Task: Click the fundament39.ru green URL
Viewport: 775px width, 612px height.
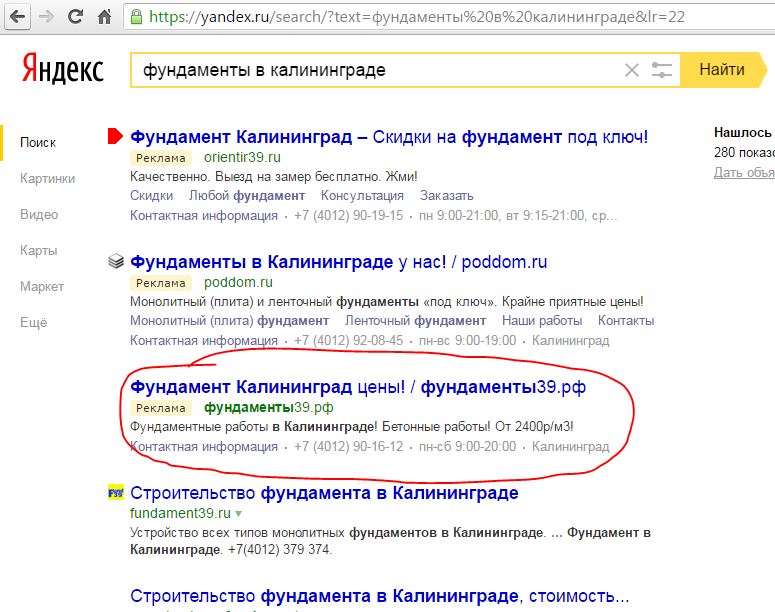Action: tap(180, 514)
